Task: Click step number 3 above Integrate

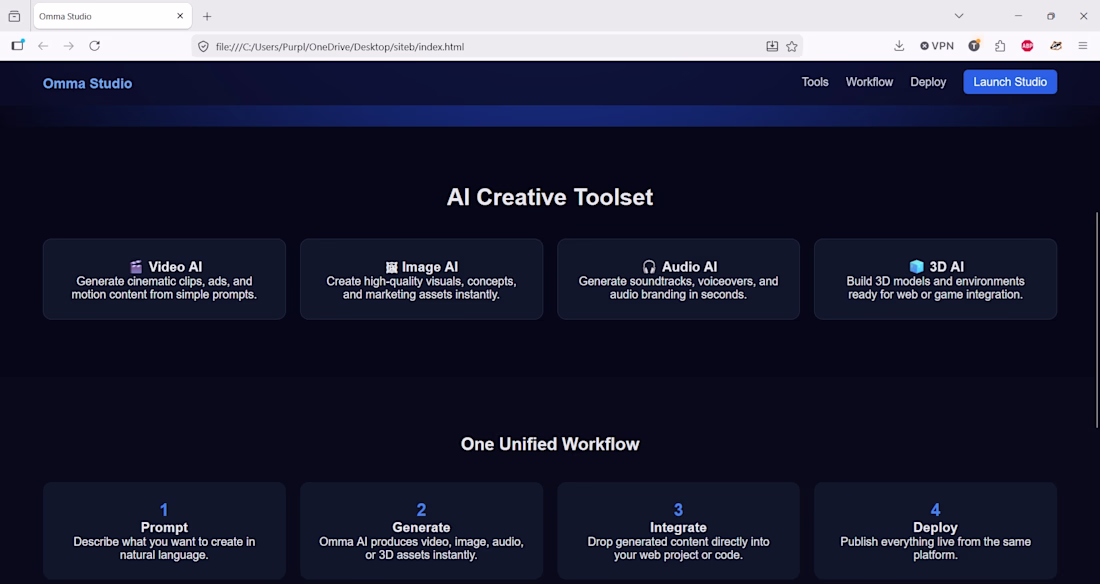Action: pyautogui.click(x=678, y=510)
